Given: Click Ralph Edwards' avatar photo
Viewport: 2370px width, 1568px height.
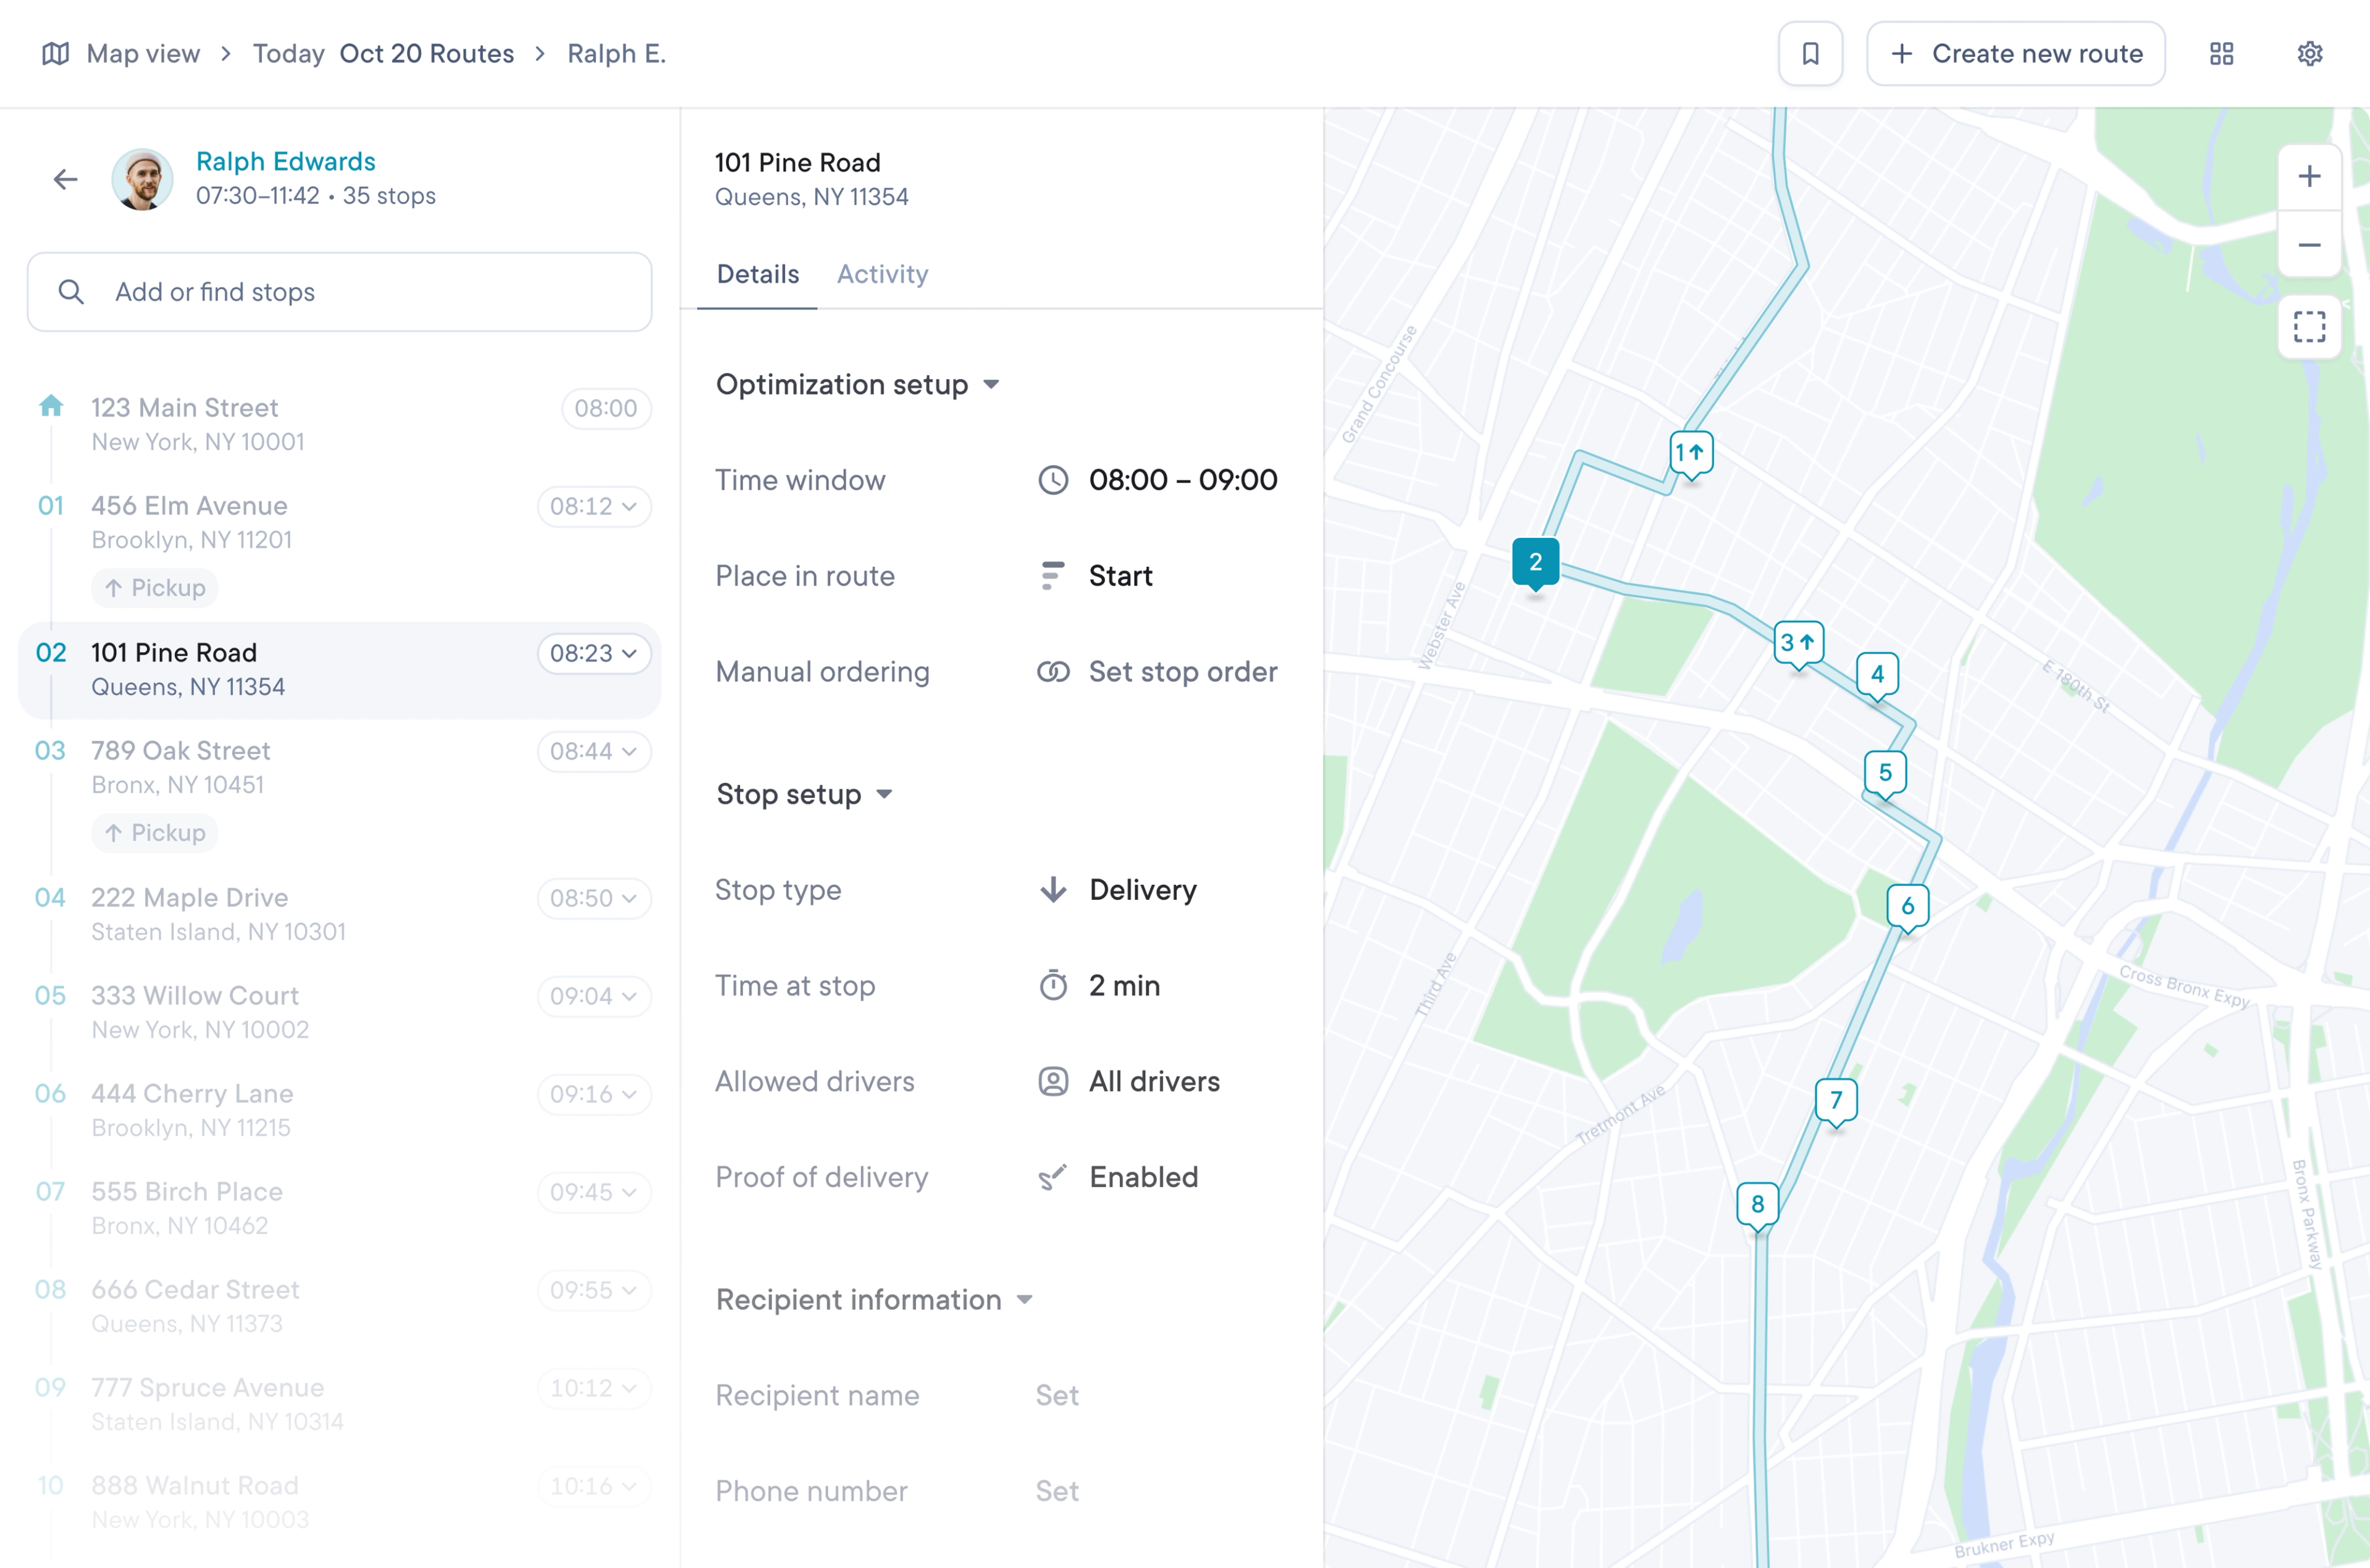Looking at the screenshot, I should 142,180.
